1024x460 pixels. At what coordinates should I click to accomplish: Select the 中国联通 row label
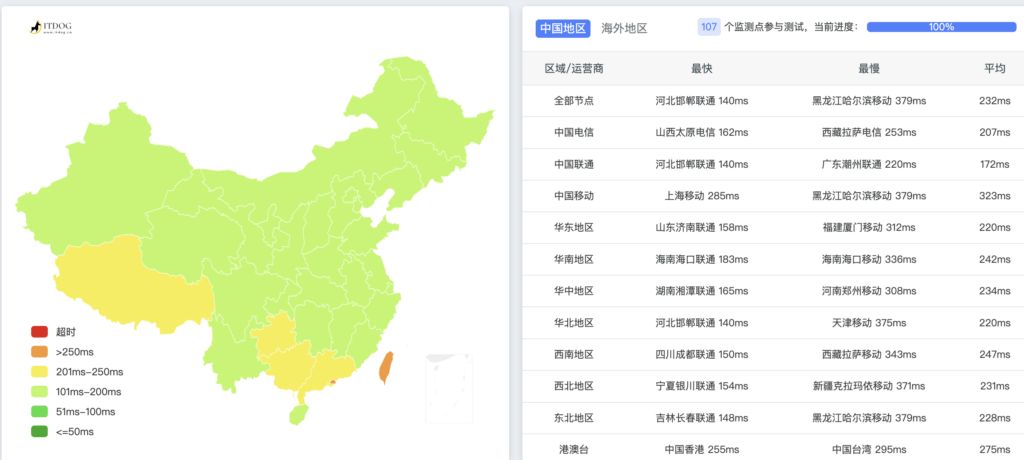(574, 164)
